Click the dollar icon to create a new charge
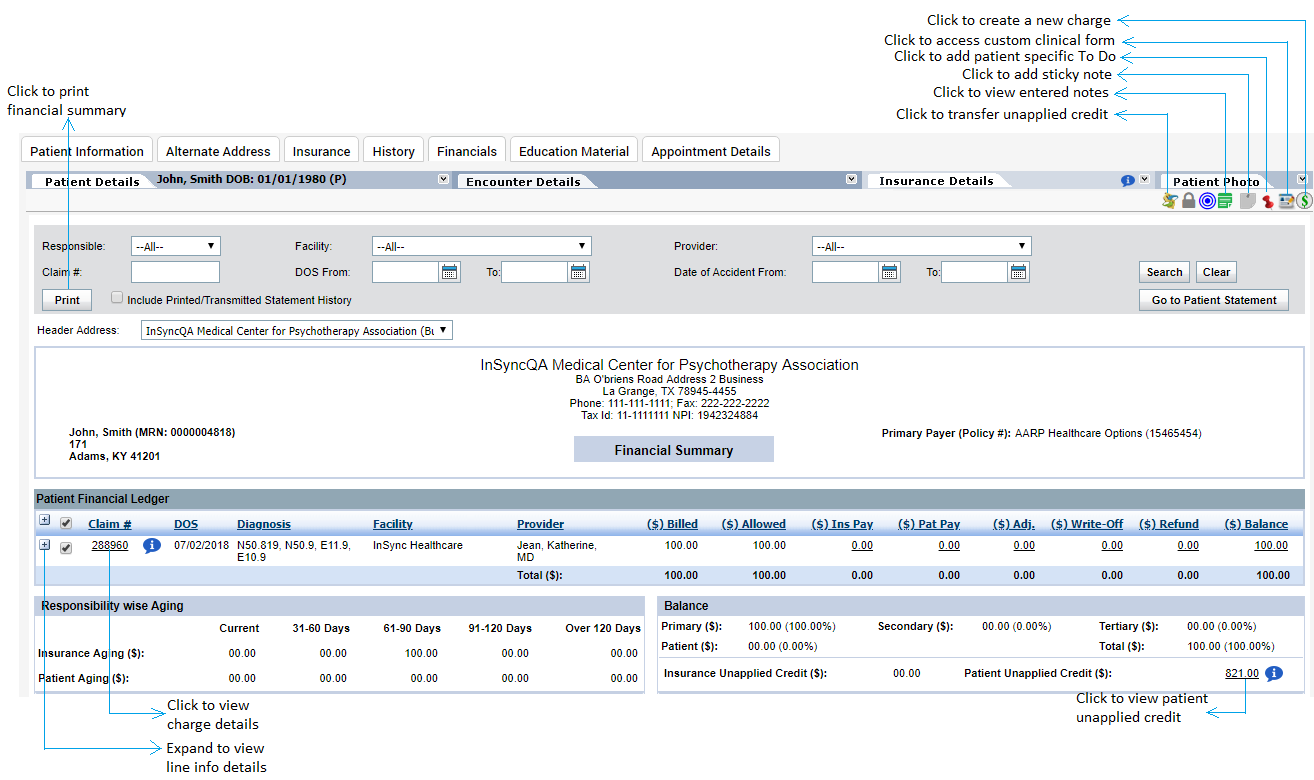1314x780 pixels. 1306,200
